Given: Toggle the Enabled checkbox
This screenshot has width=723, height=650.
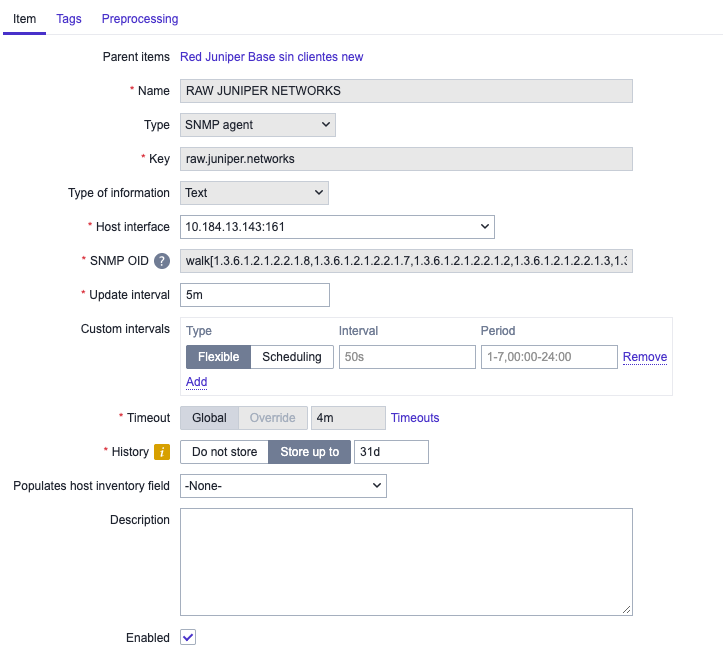Looking at the screenshot, I should (188, 638).
